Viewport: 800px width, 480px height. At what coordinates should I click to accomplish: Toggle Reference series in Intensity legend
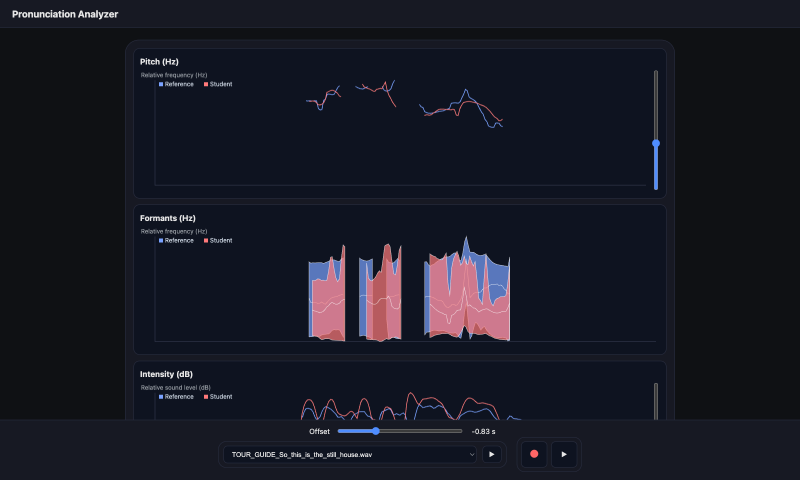click(x=176, y=396)
